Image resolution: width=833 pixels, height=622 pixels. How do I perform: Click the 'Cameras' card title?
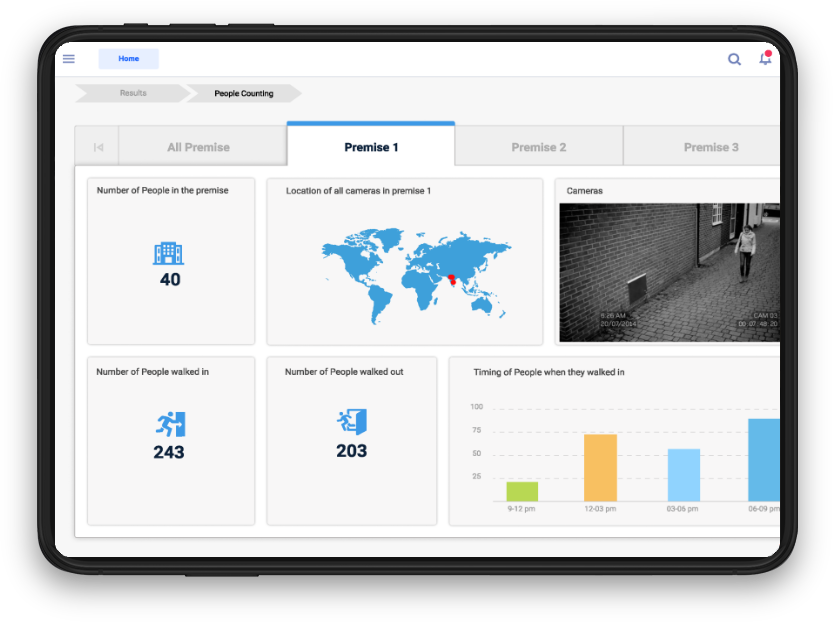pos(584,191)
